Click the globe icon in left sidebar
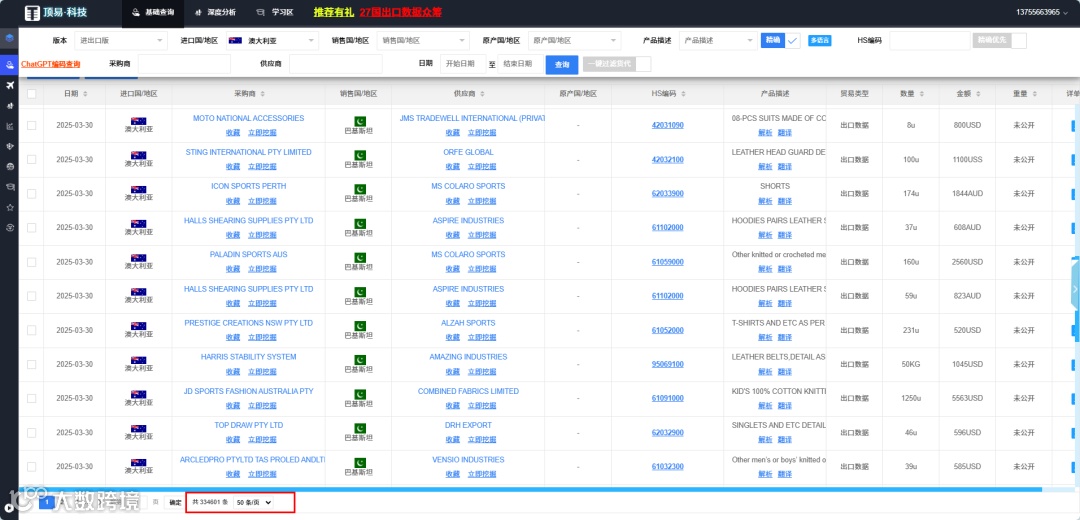Image resolution: width=1080 pixels, height=520 pixels. tap(9, 166)
